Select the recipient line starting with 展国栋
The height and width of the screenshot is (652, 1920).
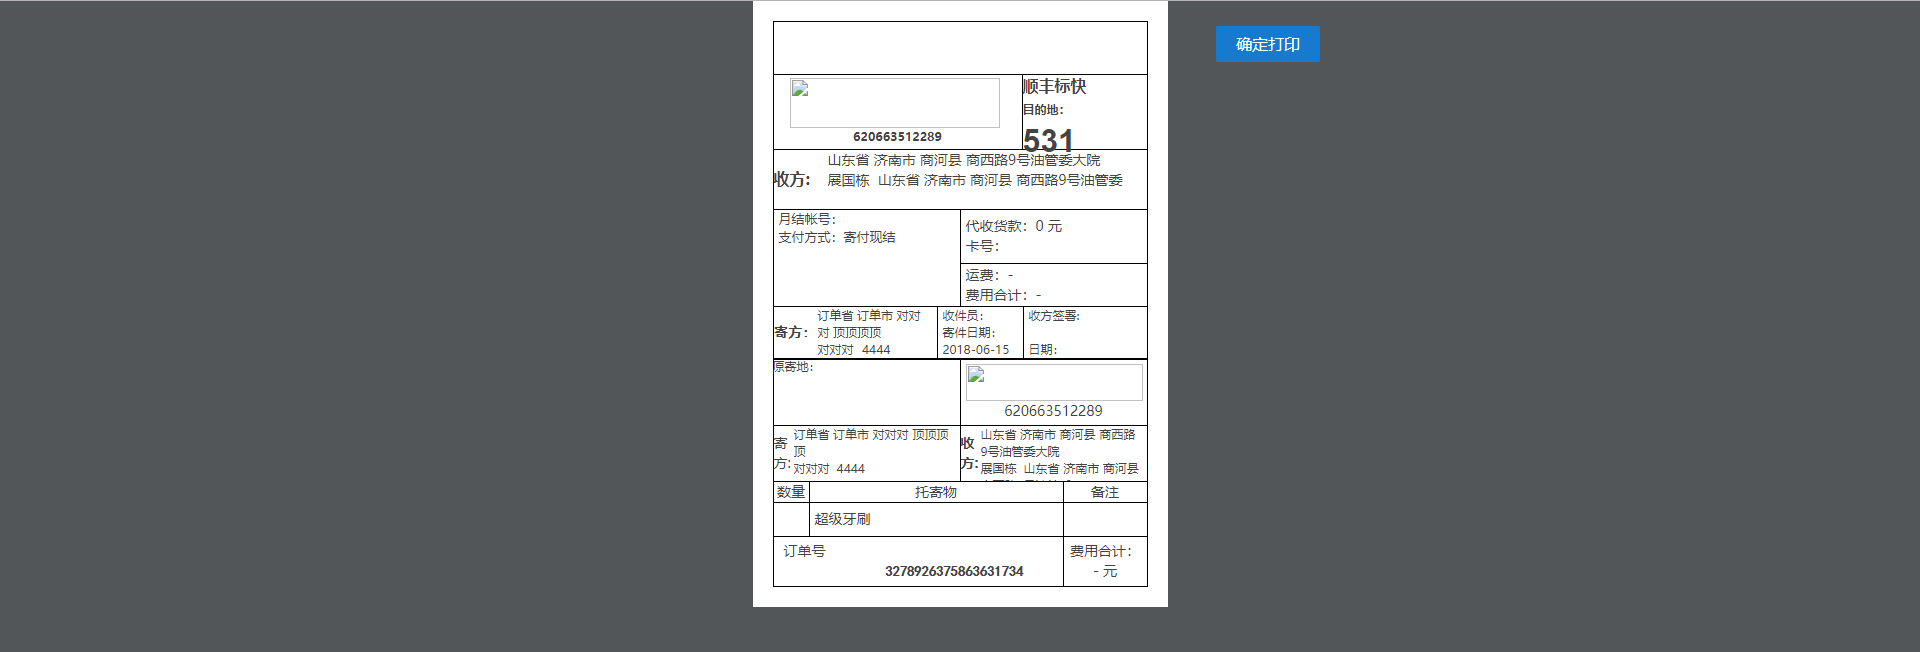coord(975,181)
